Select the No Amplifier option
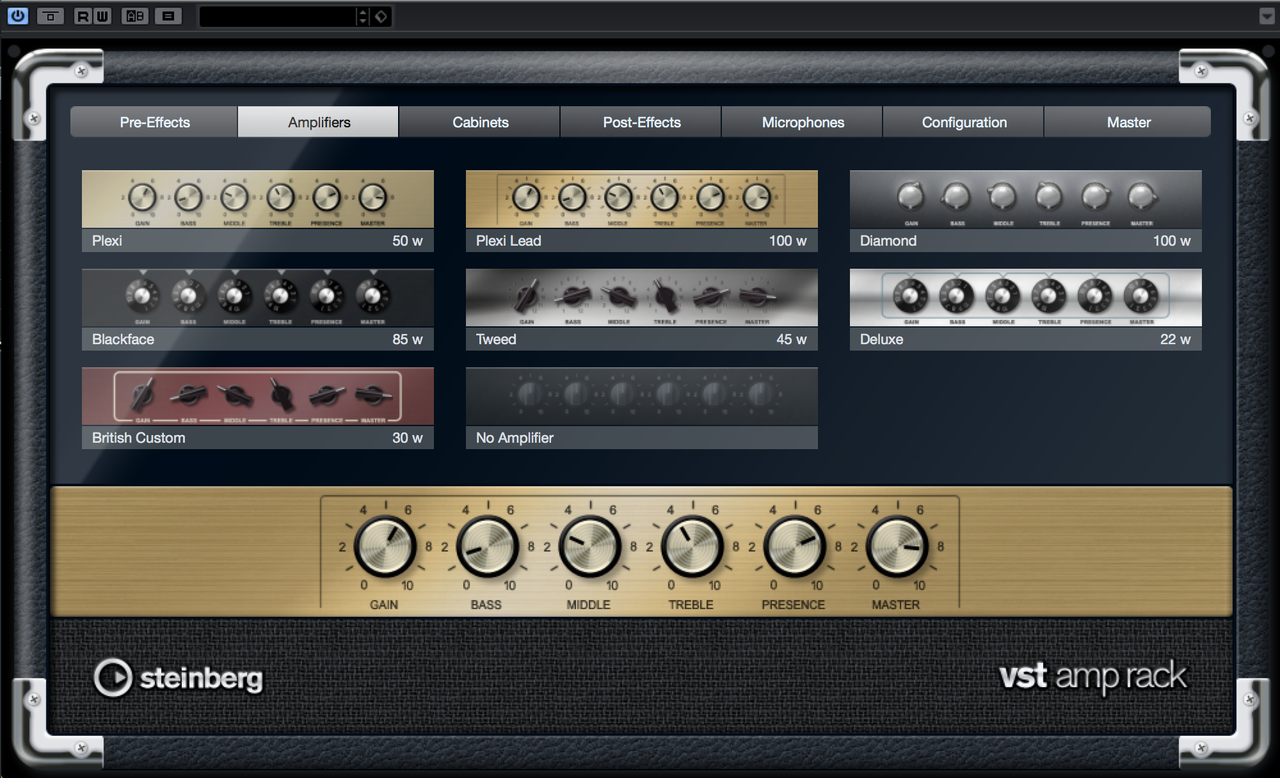1280x778 pixels. tap(642, 408)
